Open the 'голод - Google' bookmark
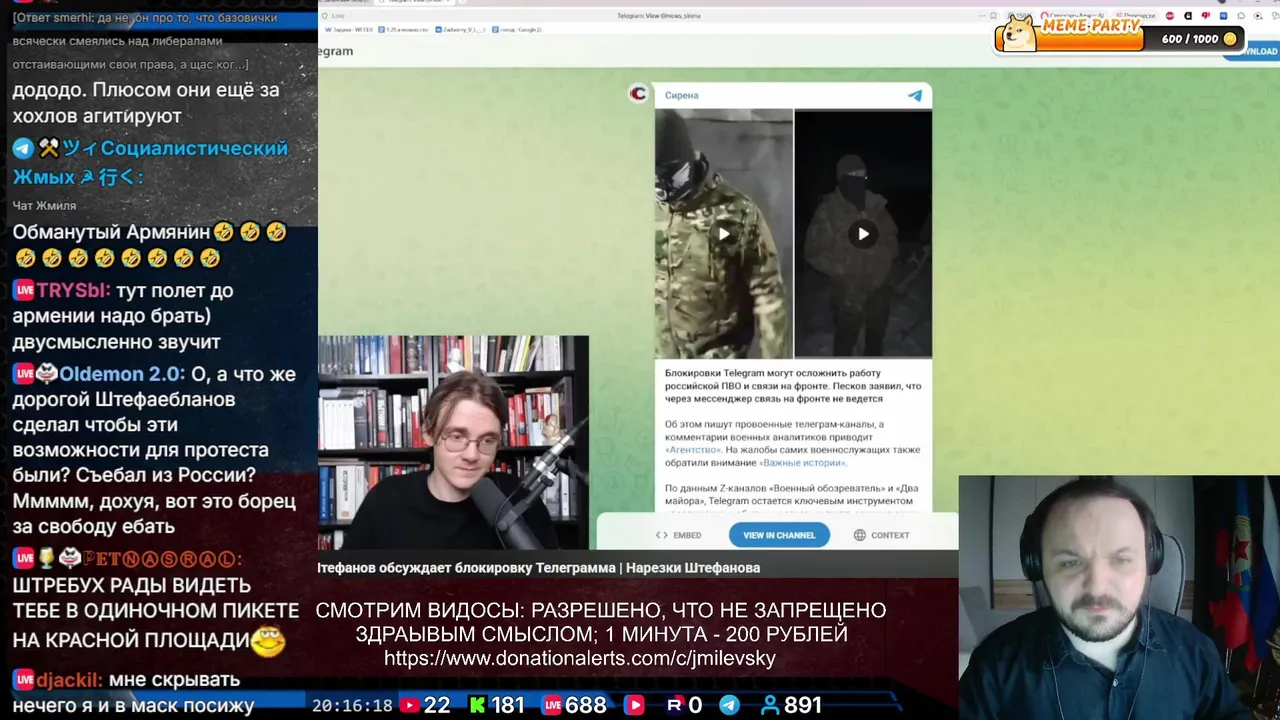 516,30
